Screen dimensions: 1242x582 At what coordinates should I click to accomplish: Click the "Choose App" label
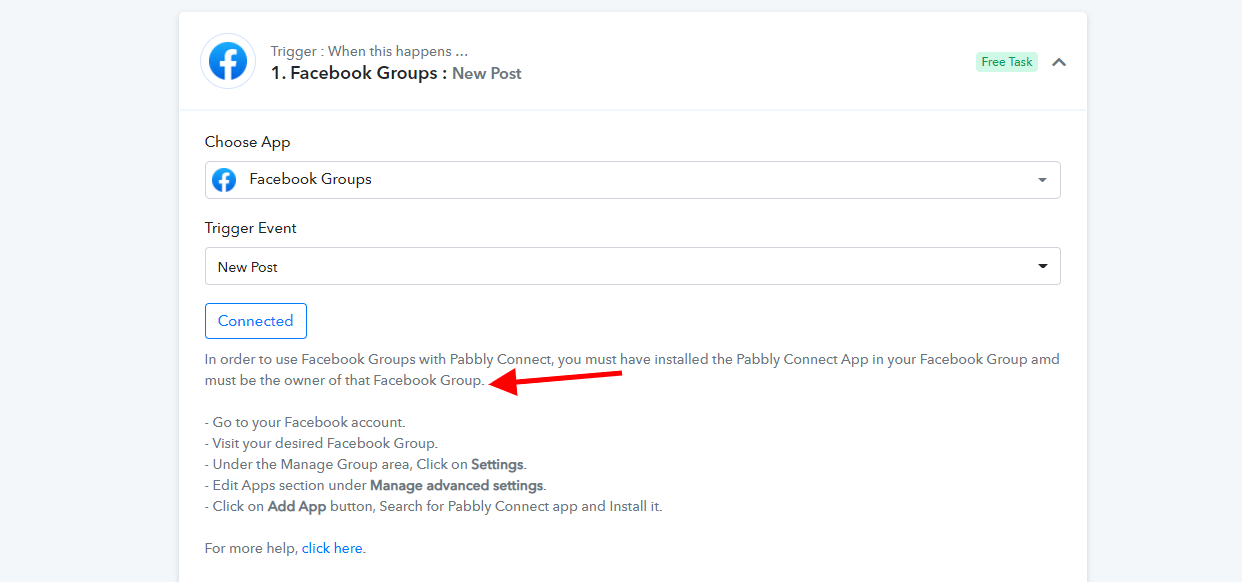248,142
